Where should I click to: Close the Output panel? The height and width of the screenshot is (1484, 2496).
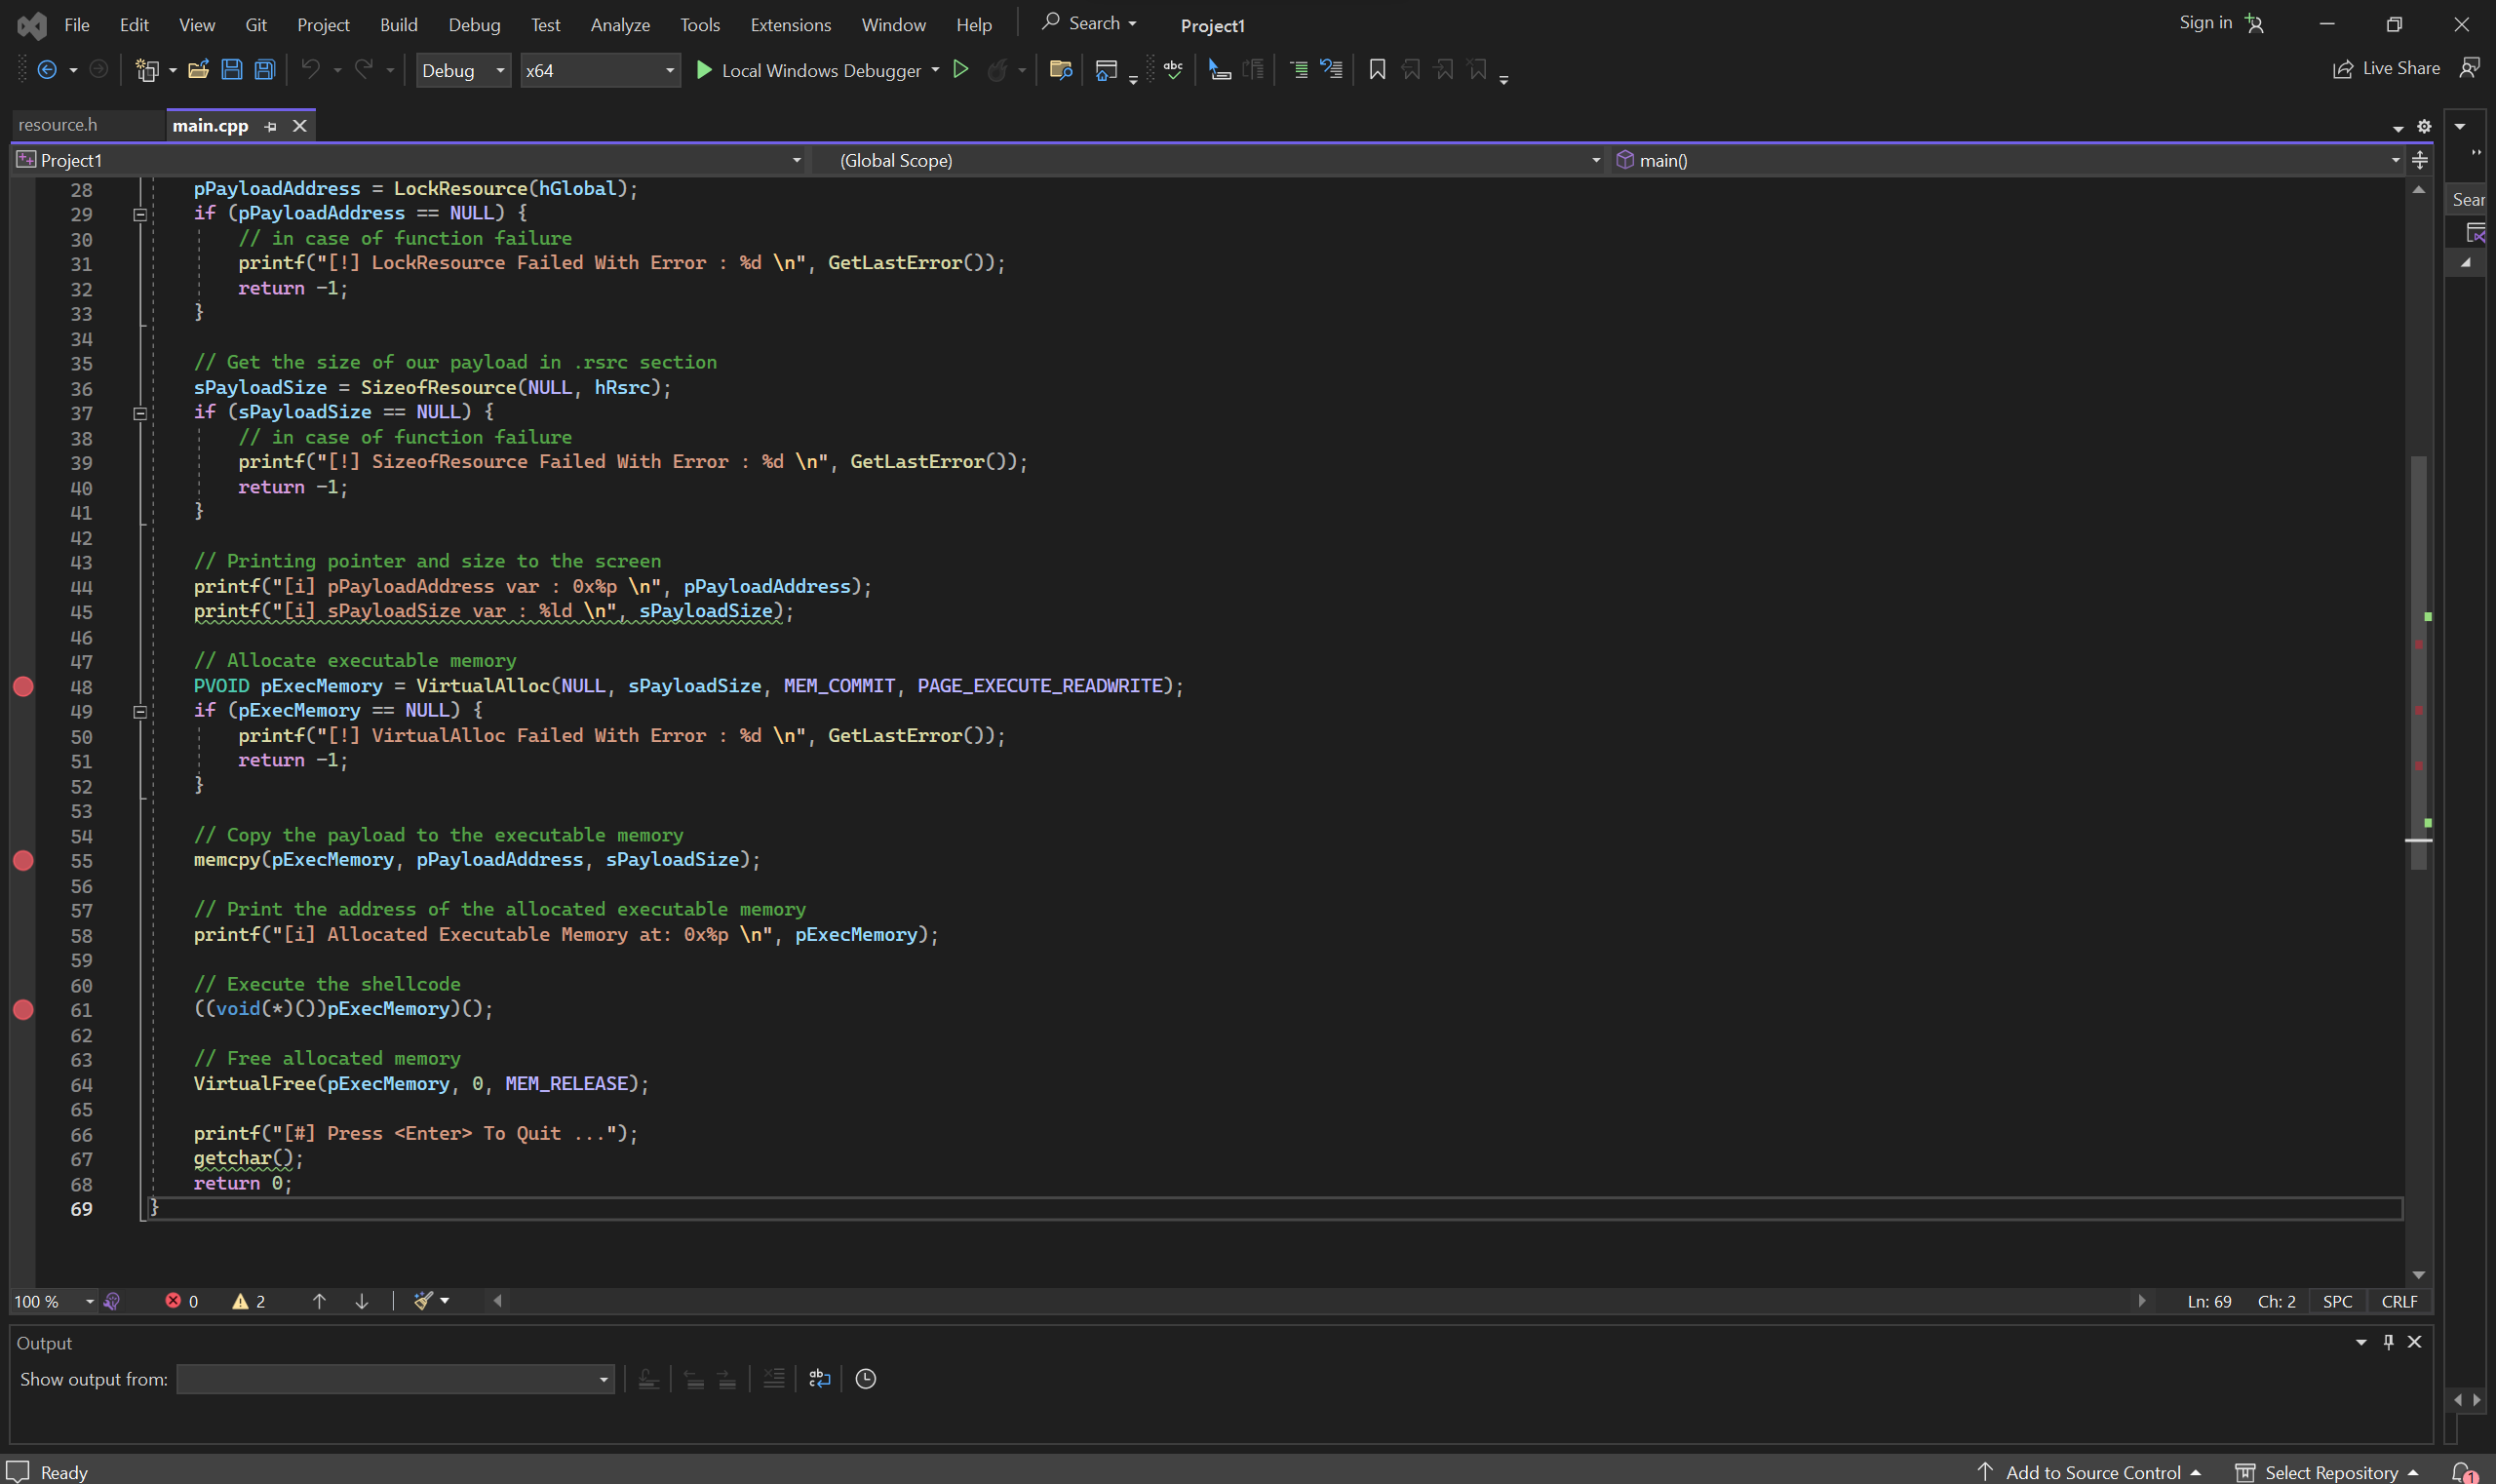point(2414,1342)
